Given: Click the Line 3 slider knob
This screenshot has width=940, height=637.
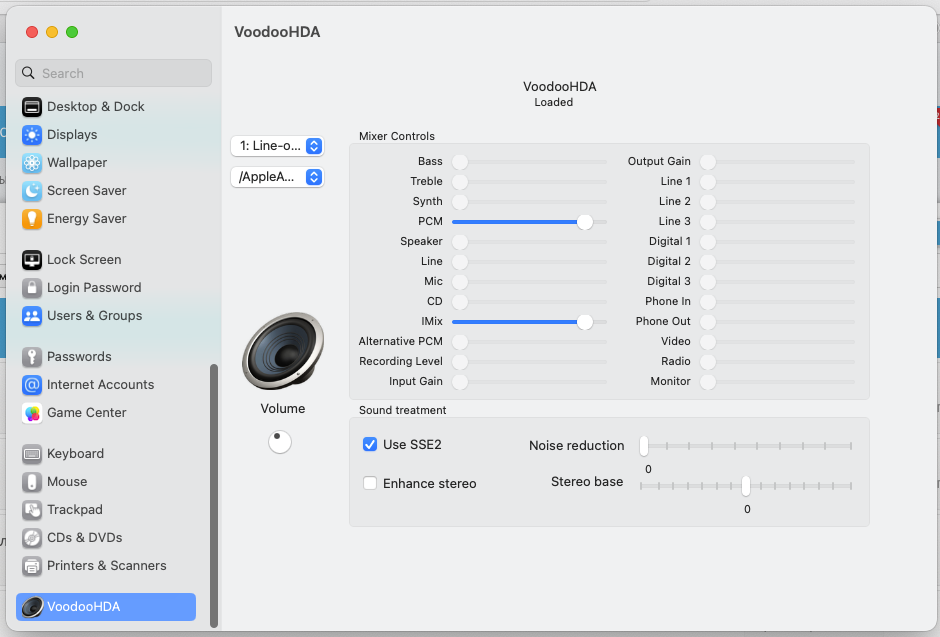Looking at the screenshot, I should pyautogui.click(x=708, y=222).
